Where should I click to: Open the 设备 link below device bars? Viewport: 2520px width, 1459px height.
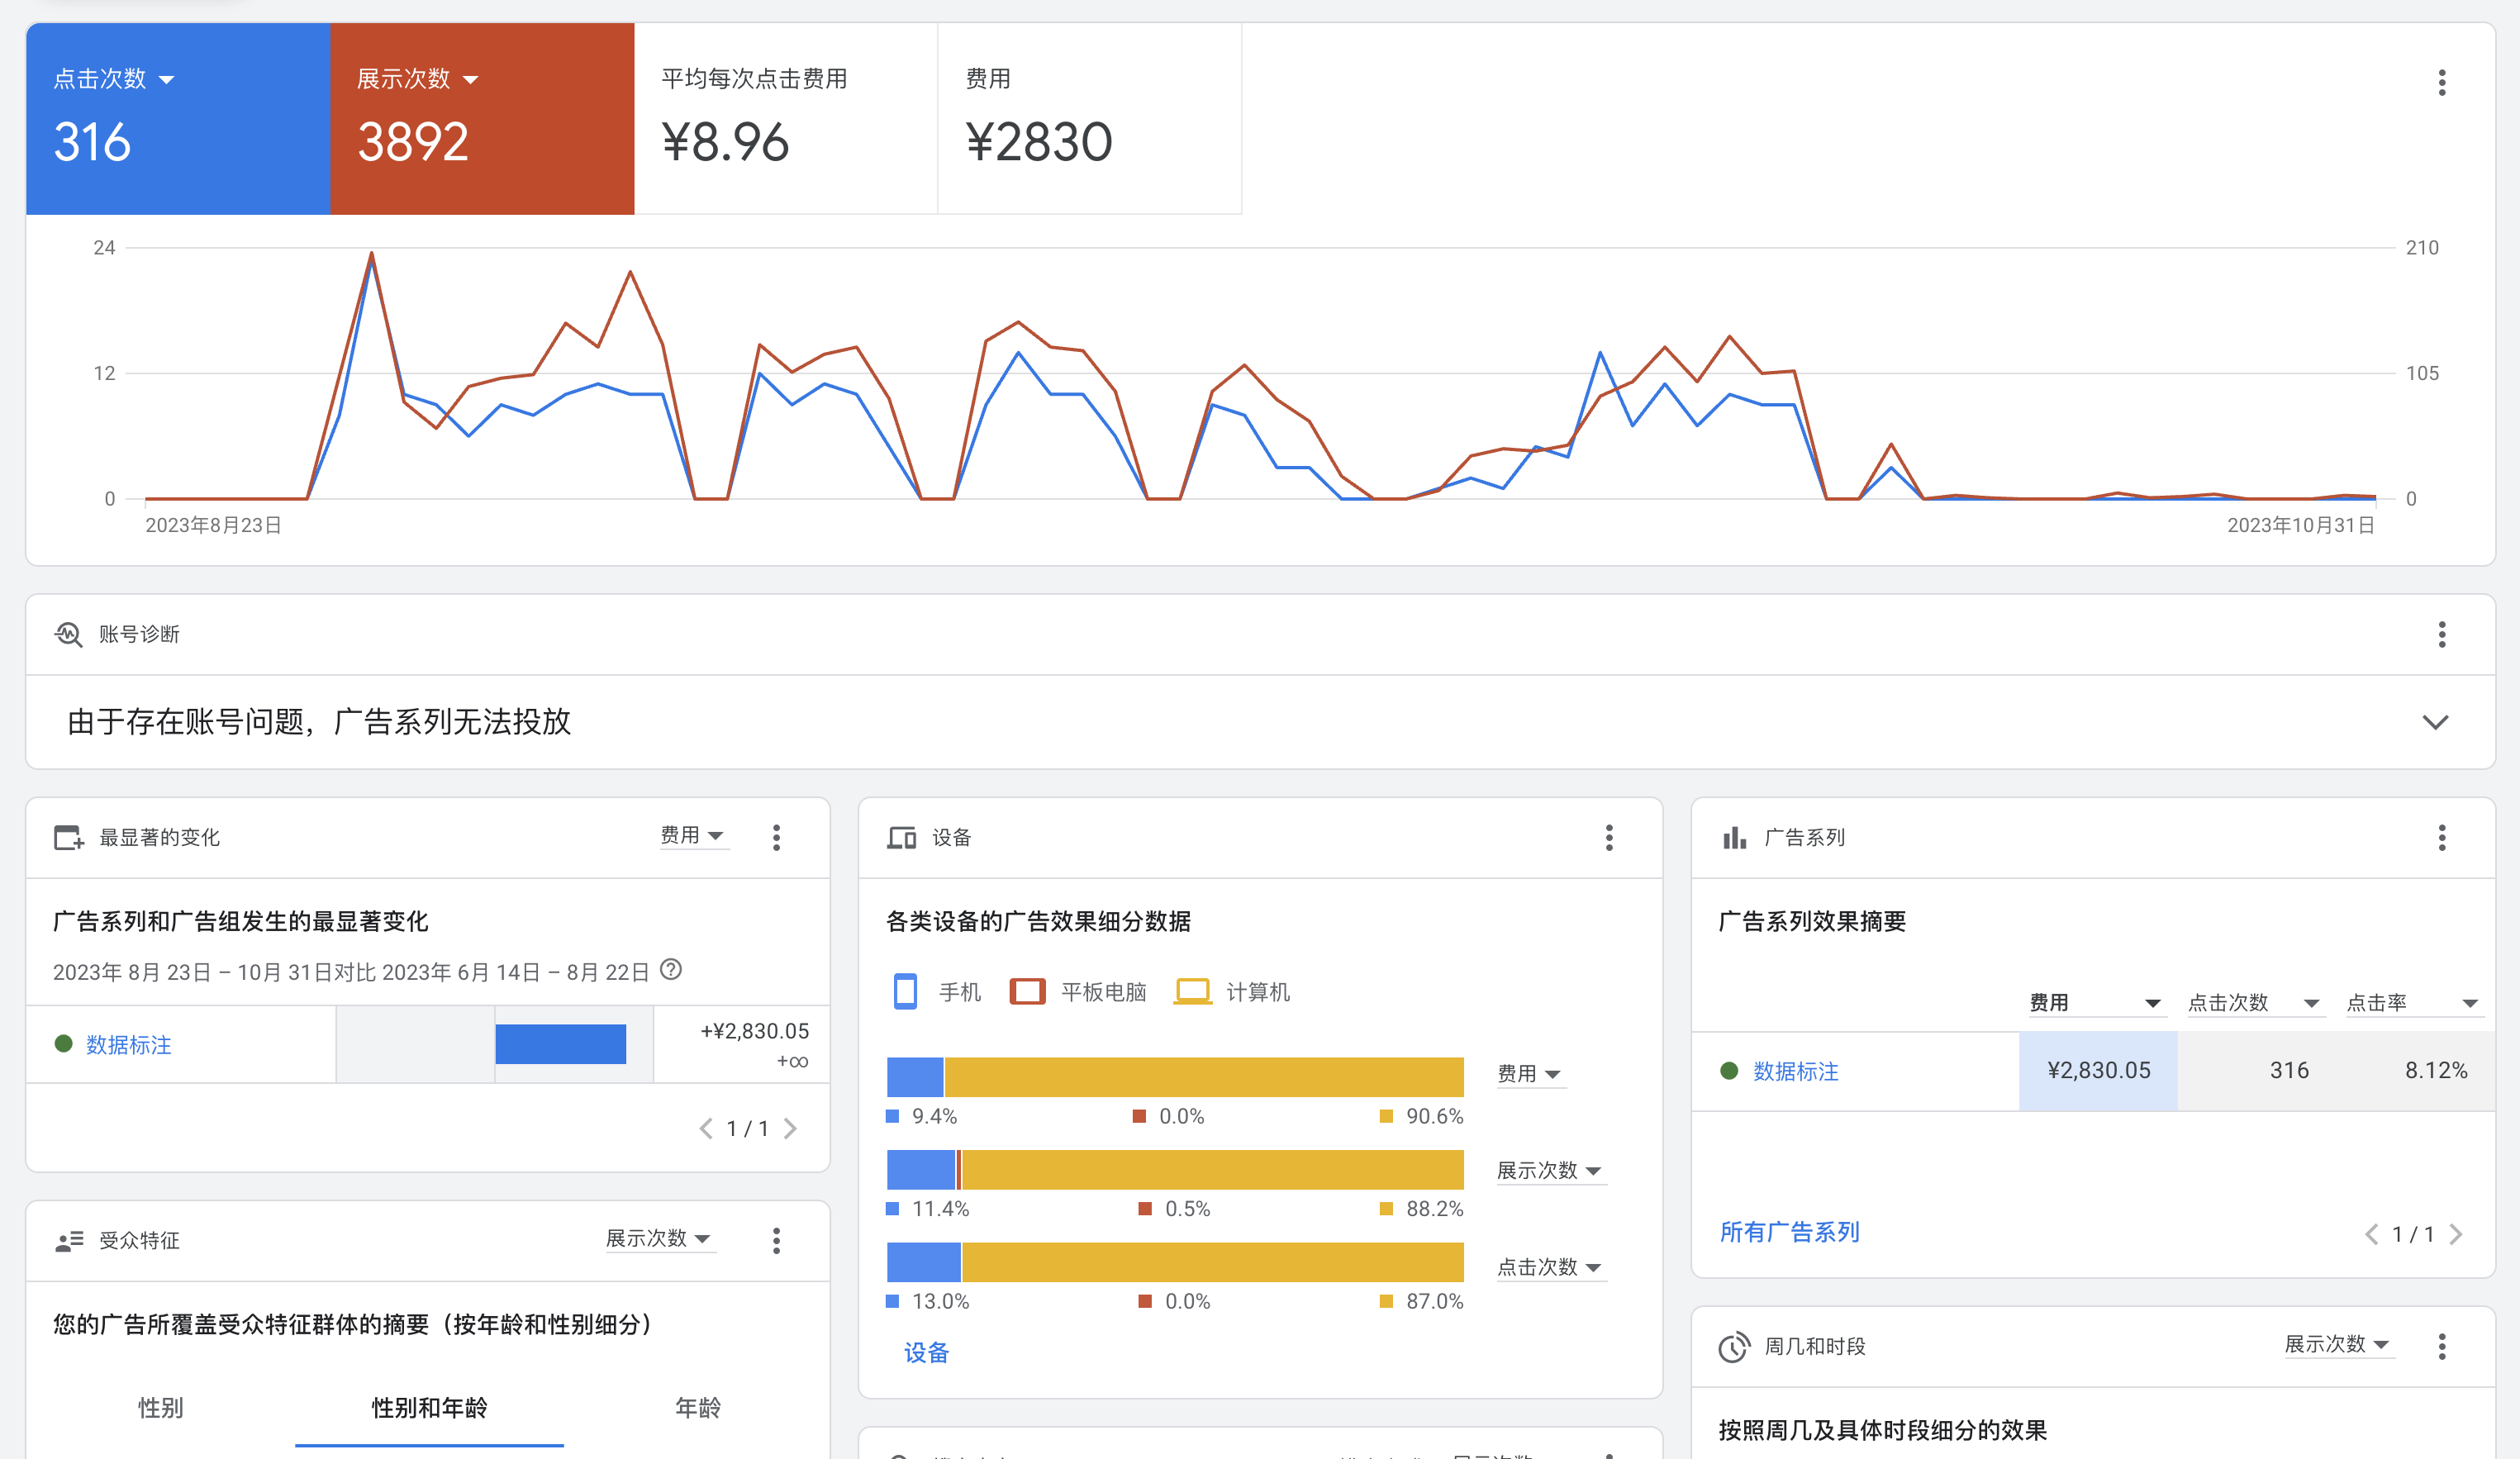[926, 1354]
